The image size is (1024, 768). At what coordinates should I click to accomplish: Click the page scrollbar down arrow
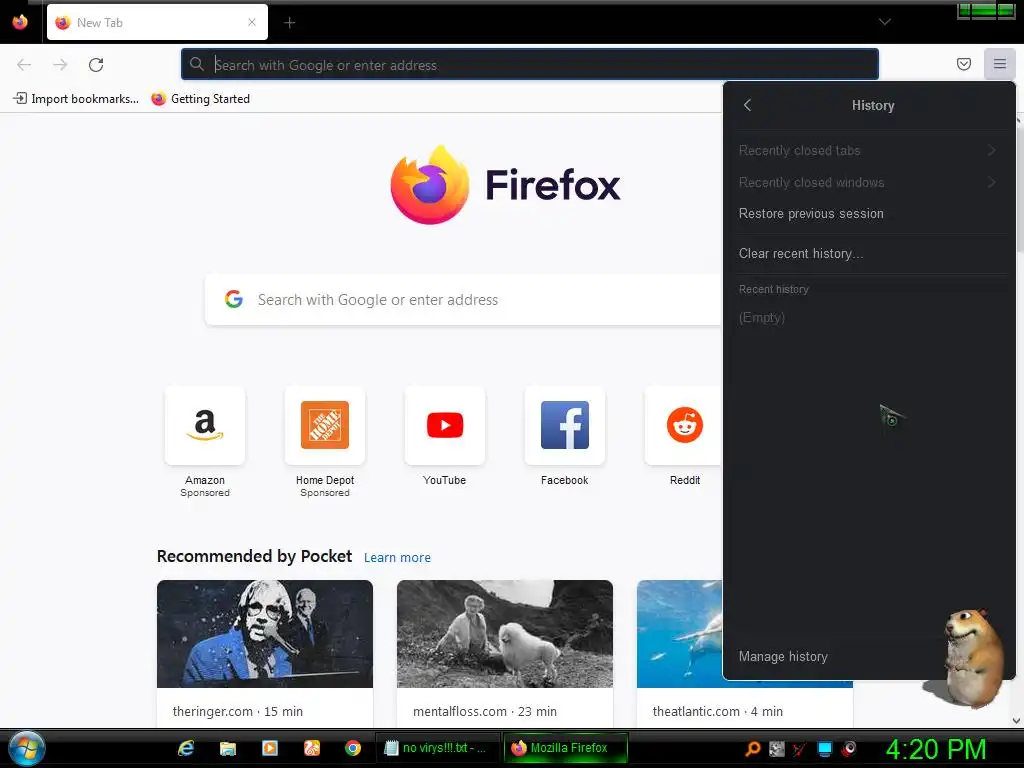click(x=1017, y=720)
